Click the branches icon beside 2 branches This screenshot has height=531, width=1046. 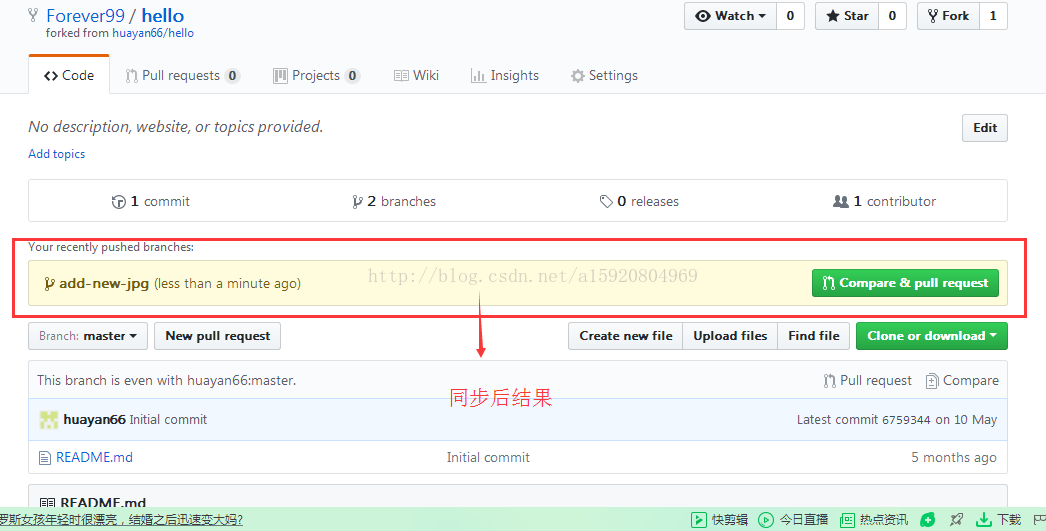[x=358, y=202]
